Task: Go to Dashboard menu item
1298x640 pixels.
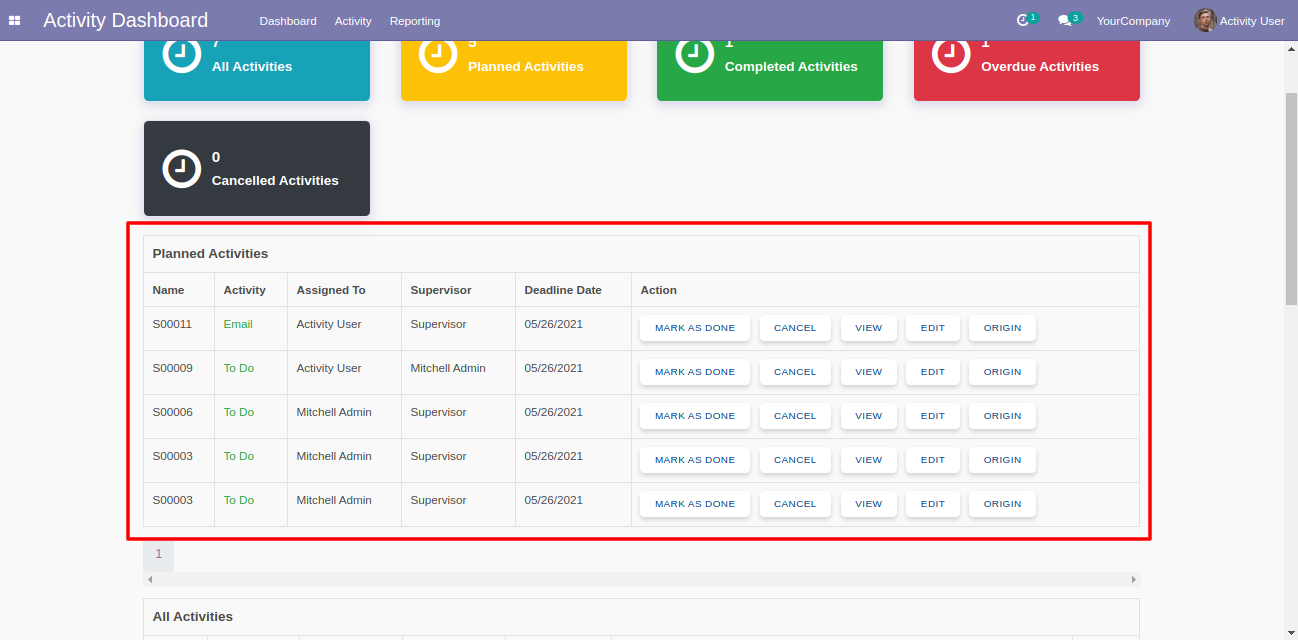Action: pyautogui.click(x=288, y=21)
